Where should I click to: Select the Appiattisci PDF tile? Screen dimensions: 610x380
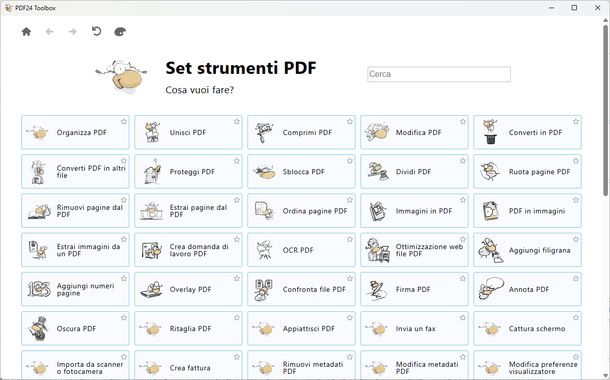(x=301, y=328)
